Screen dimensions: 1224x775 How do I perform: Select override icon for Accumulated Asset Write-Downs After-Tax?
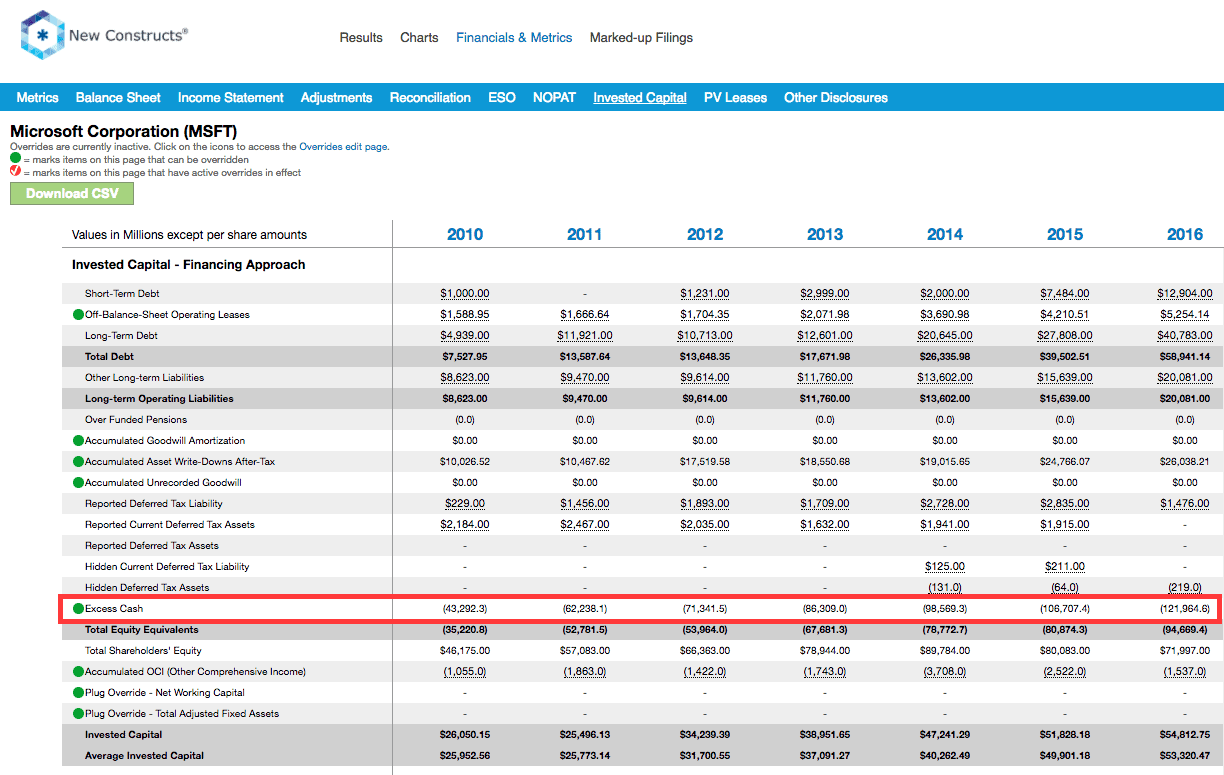click(78, 462)
